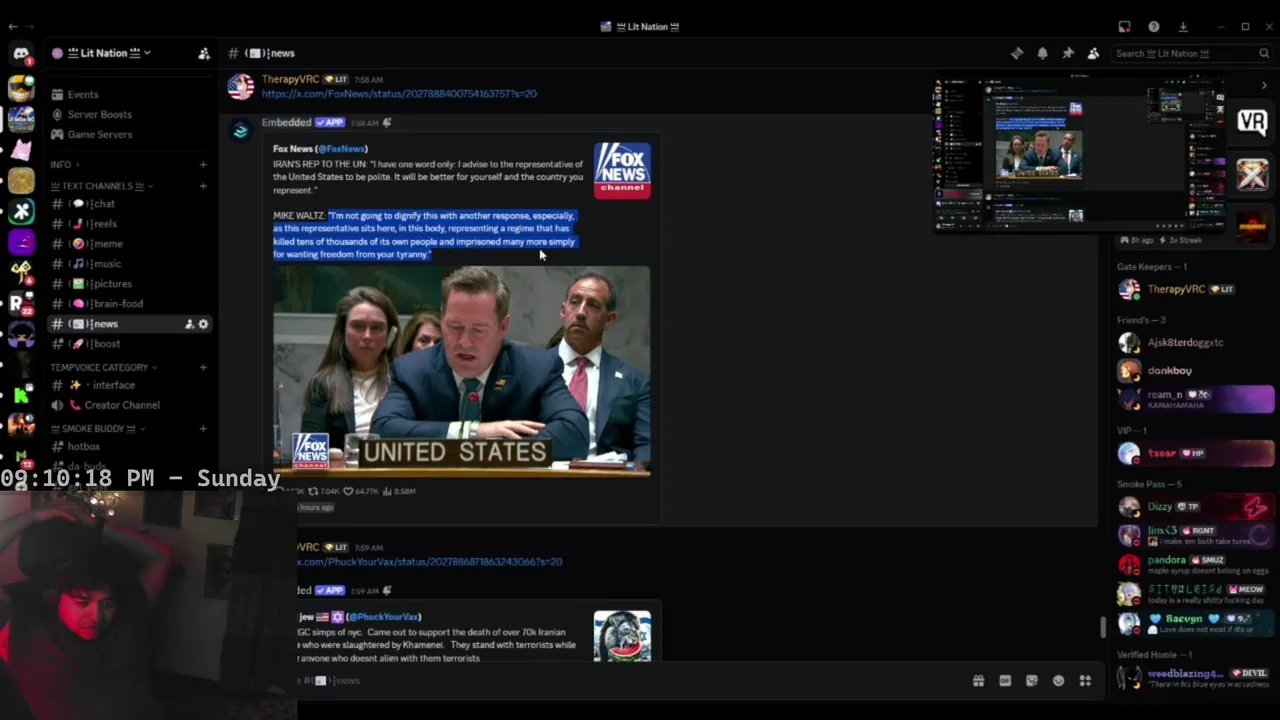This screenshot has width=1280, height=720.
Task: Add channel to TEXT CHANNELS plus icon
Action: pyautogui.click(x=203, y=186)
